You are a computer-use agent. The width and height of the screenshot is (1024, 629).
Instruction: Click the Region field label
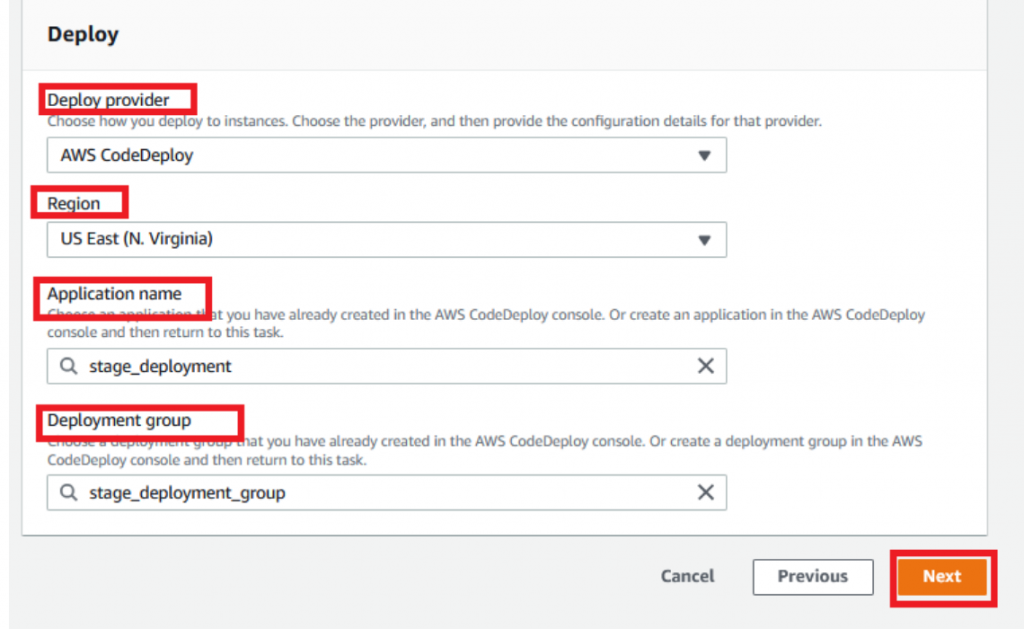click(74, 203)
